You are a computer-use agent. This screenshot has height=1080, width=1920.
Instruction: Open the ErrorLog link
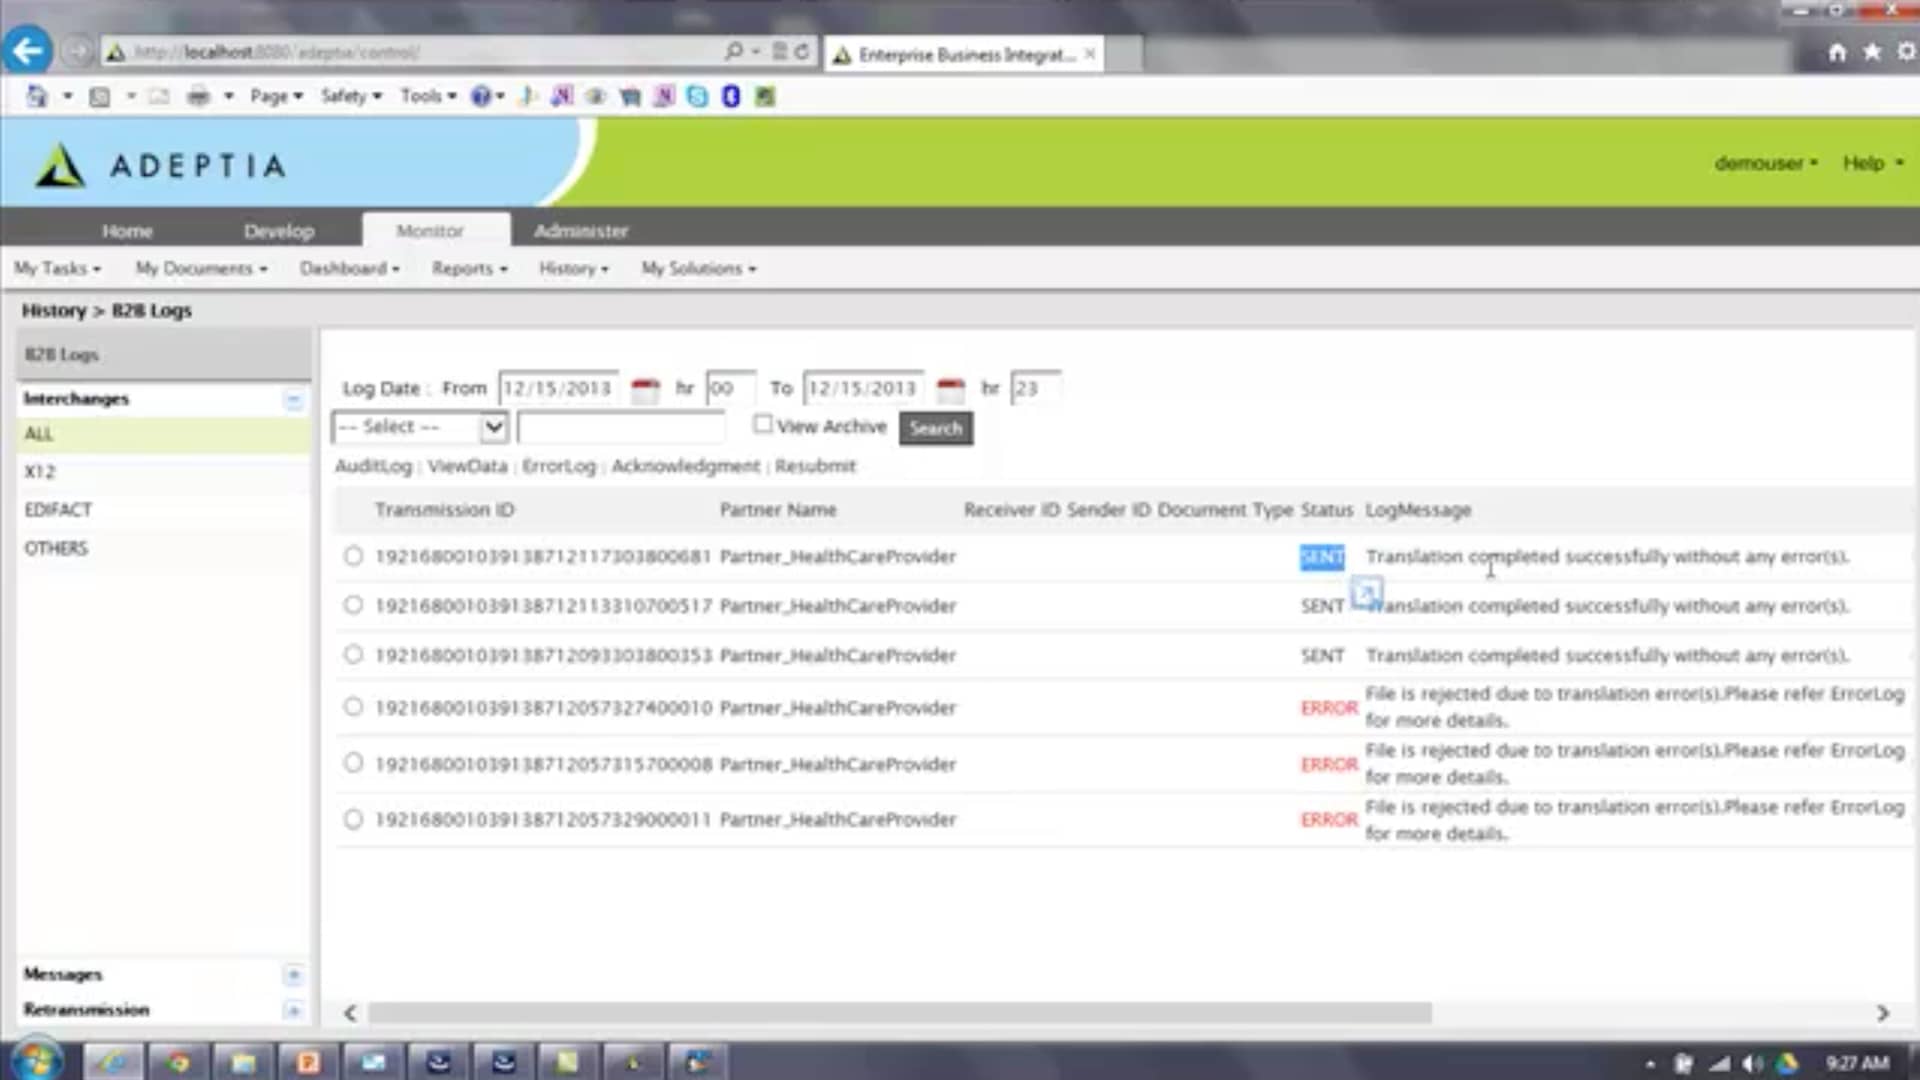coord(558,466)
